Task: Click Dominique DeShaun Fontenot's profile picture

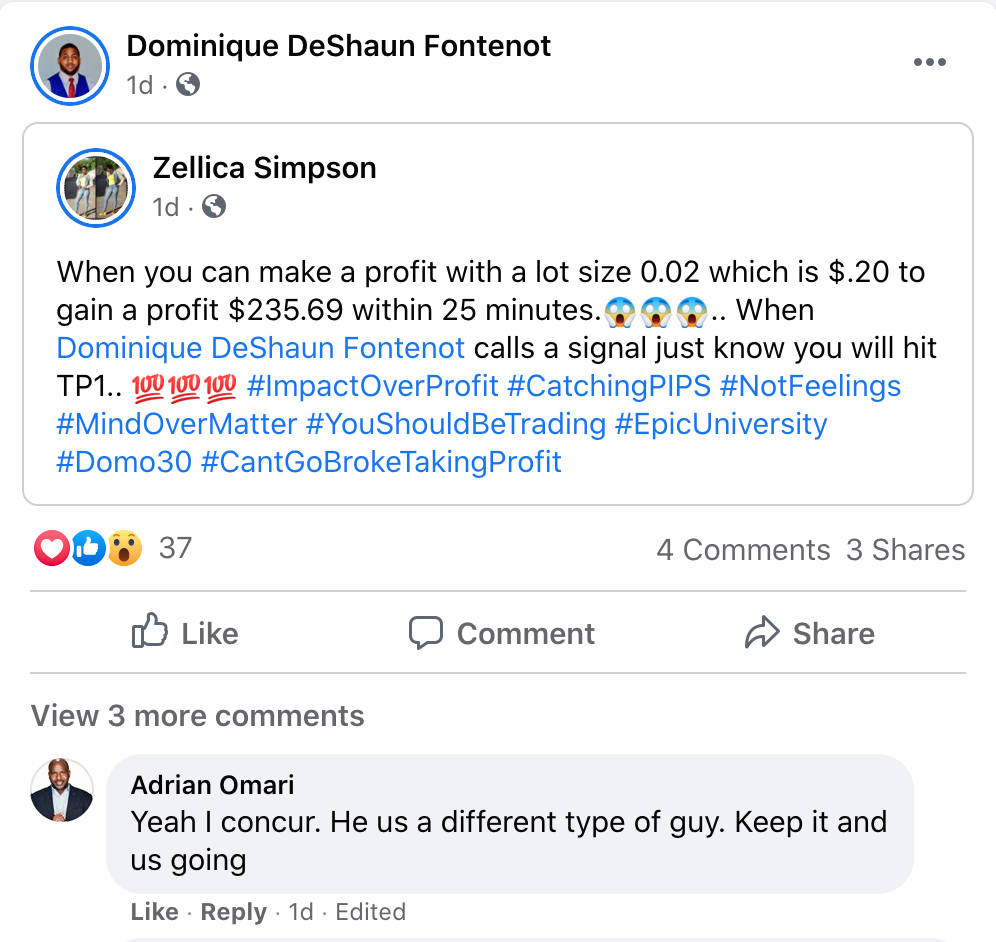Action: [69, 66]
